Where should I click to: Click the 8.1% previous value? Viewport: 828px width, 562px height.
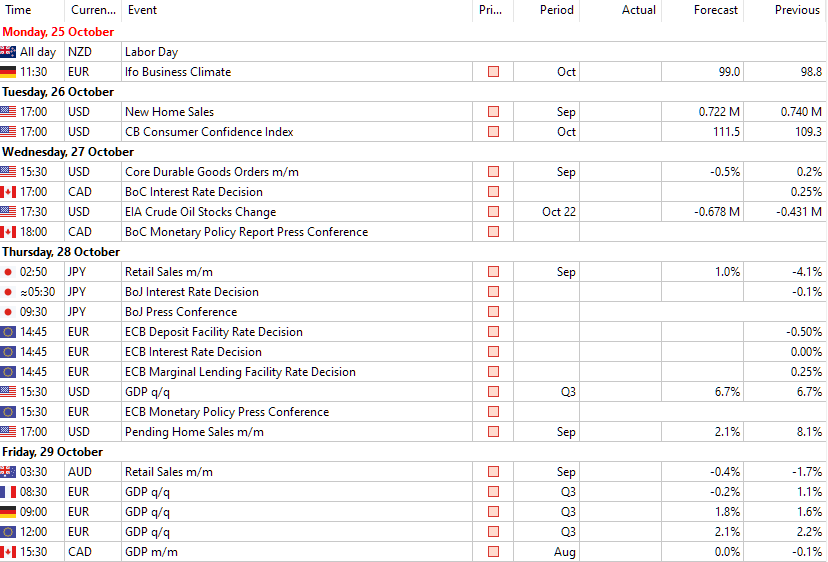click(810, 432)
